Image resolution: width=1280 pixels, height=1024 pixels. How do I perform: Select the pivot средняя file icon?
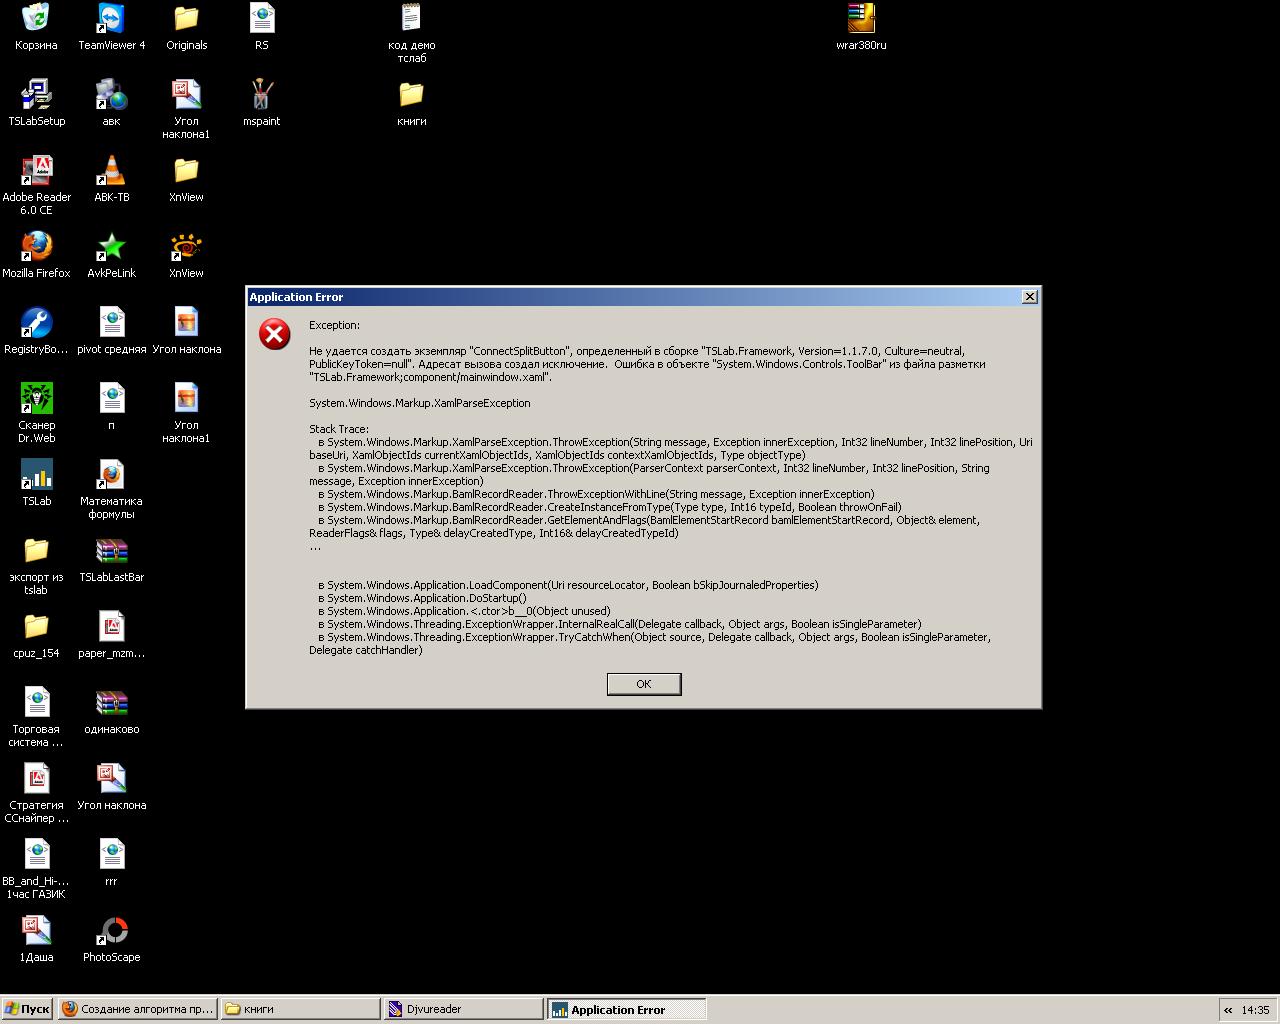click(x=111, y=331)
